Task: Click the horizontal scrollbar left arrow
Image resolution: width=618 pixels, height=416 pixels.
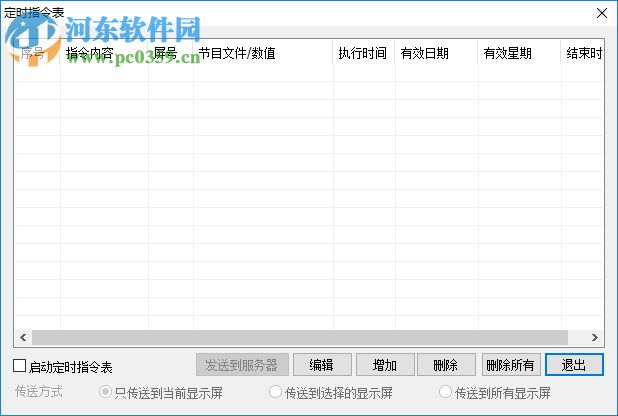Action: click(x=23, y=338)
